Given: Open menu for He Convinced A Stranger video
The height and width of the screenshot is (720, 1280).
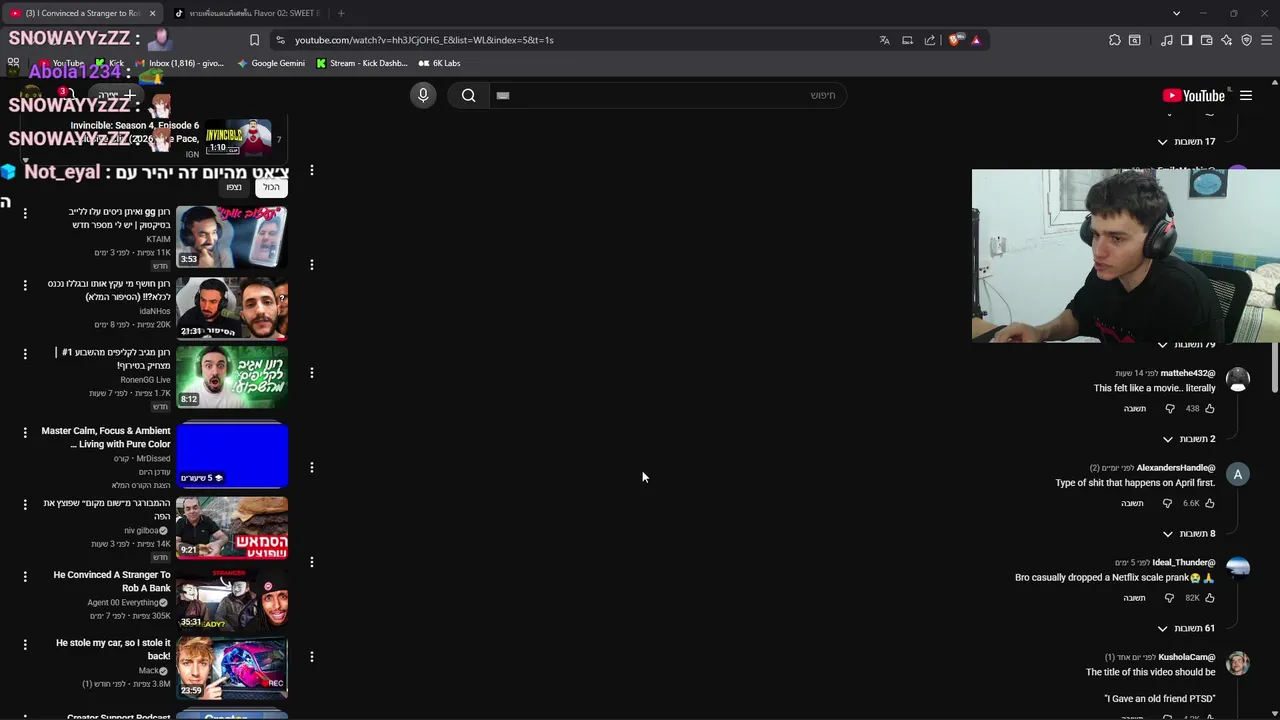Looking at the screenshot, I should [x=25, y=576].
